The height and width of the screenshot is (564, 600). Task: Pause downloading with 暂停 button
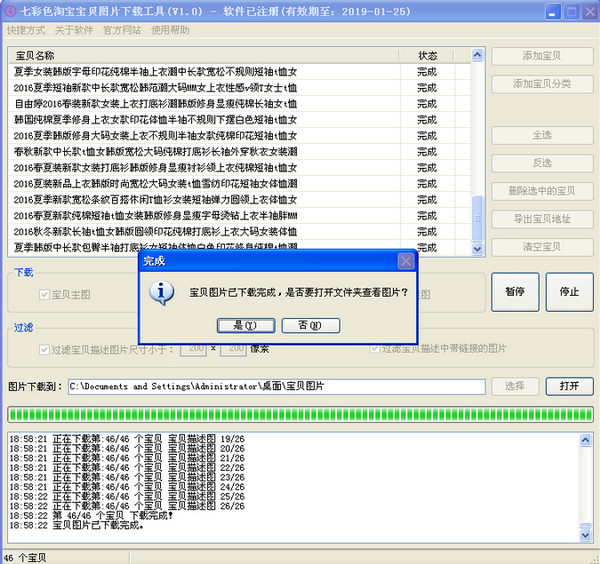[515, 292]
